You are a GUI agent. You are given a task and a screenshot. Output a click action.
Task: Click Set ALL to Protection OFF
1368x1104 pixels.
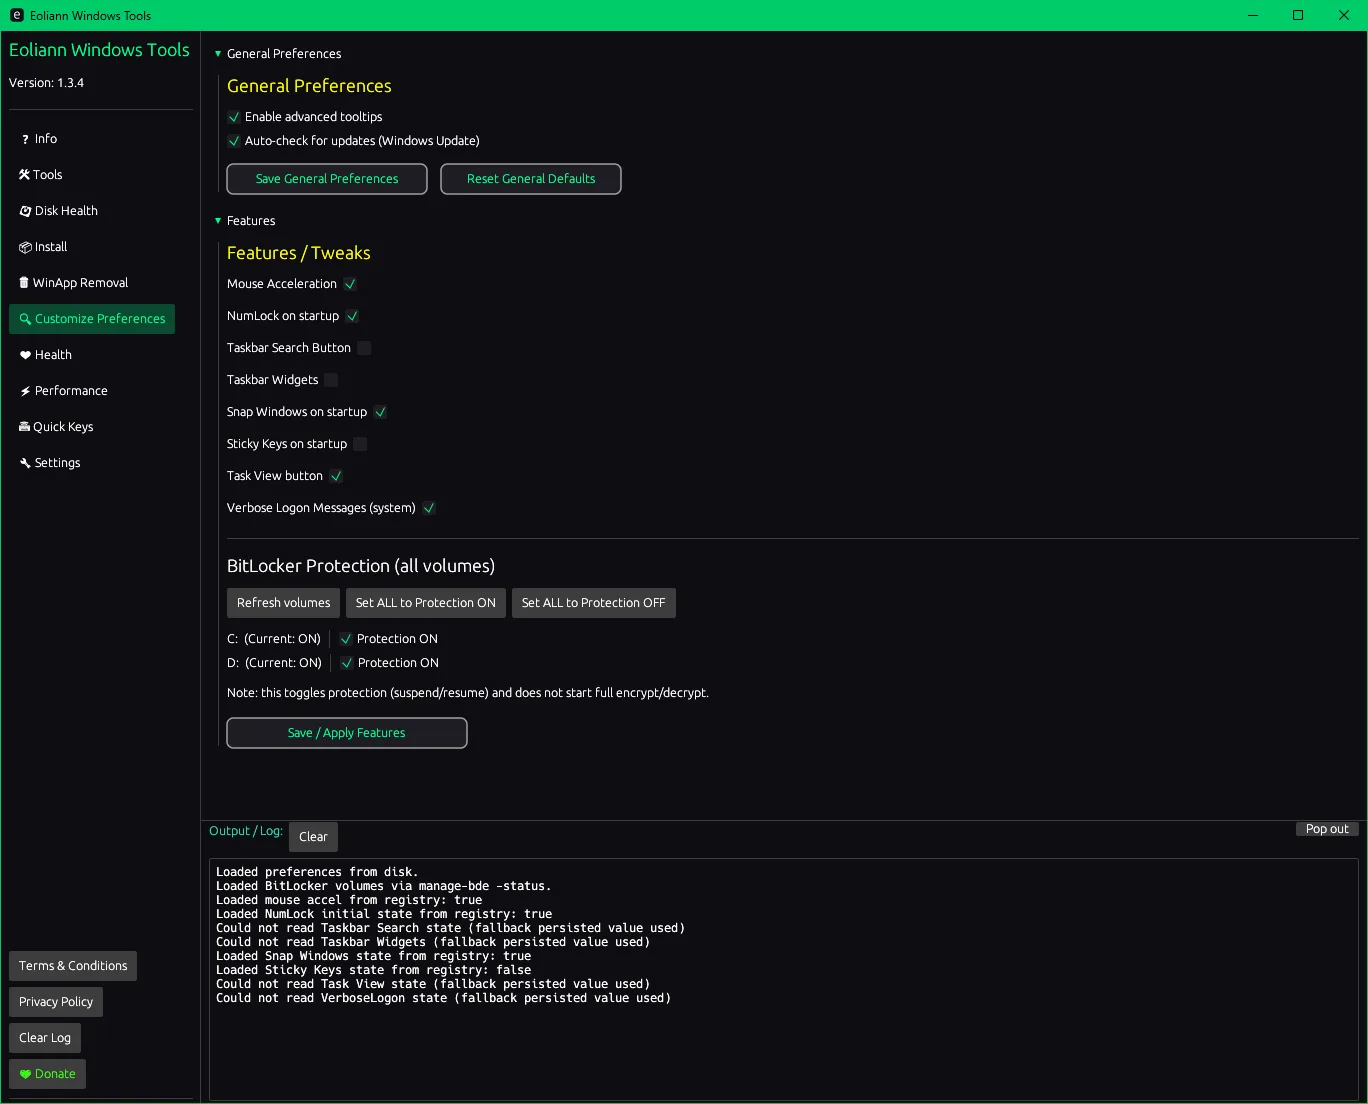593,603
